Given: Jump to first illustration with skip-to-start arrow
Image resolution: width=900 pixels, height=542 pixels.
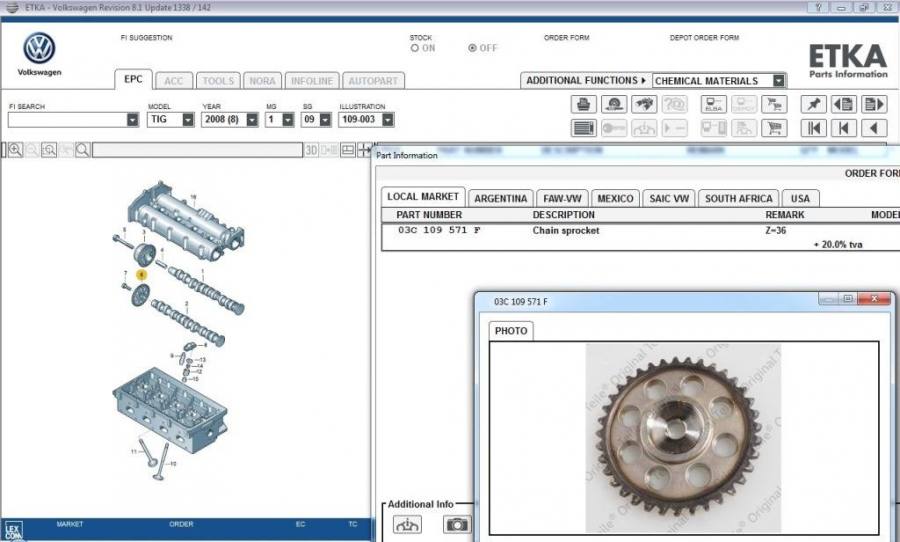Looking at the screenshot, I should click(x=814, y=128).
